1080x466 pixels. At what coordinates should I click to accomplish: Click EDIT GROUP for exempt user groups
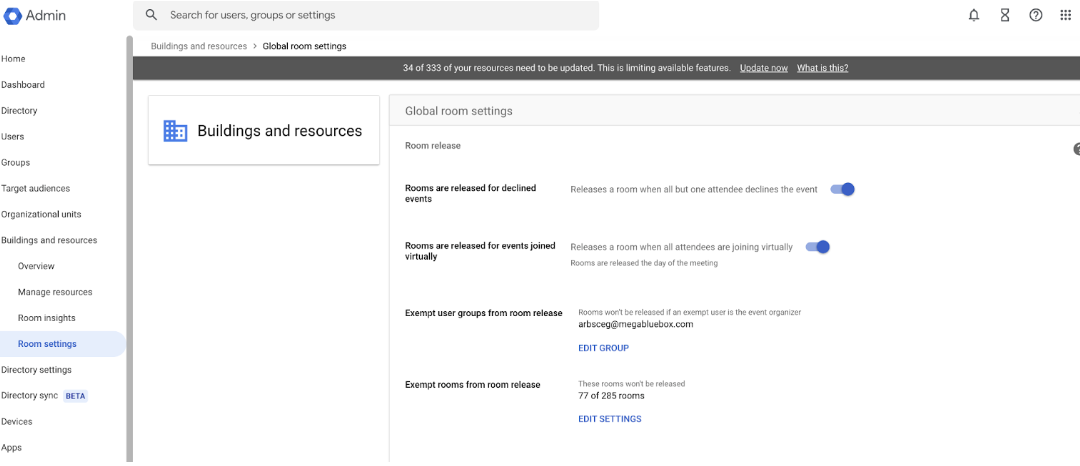coord(603,348)
